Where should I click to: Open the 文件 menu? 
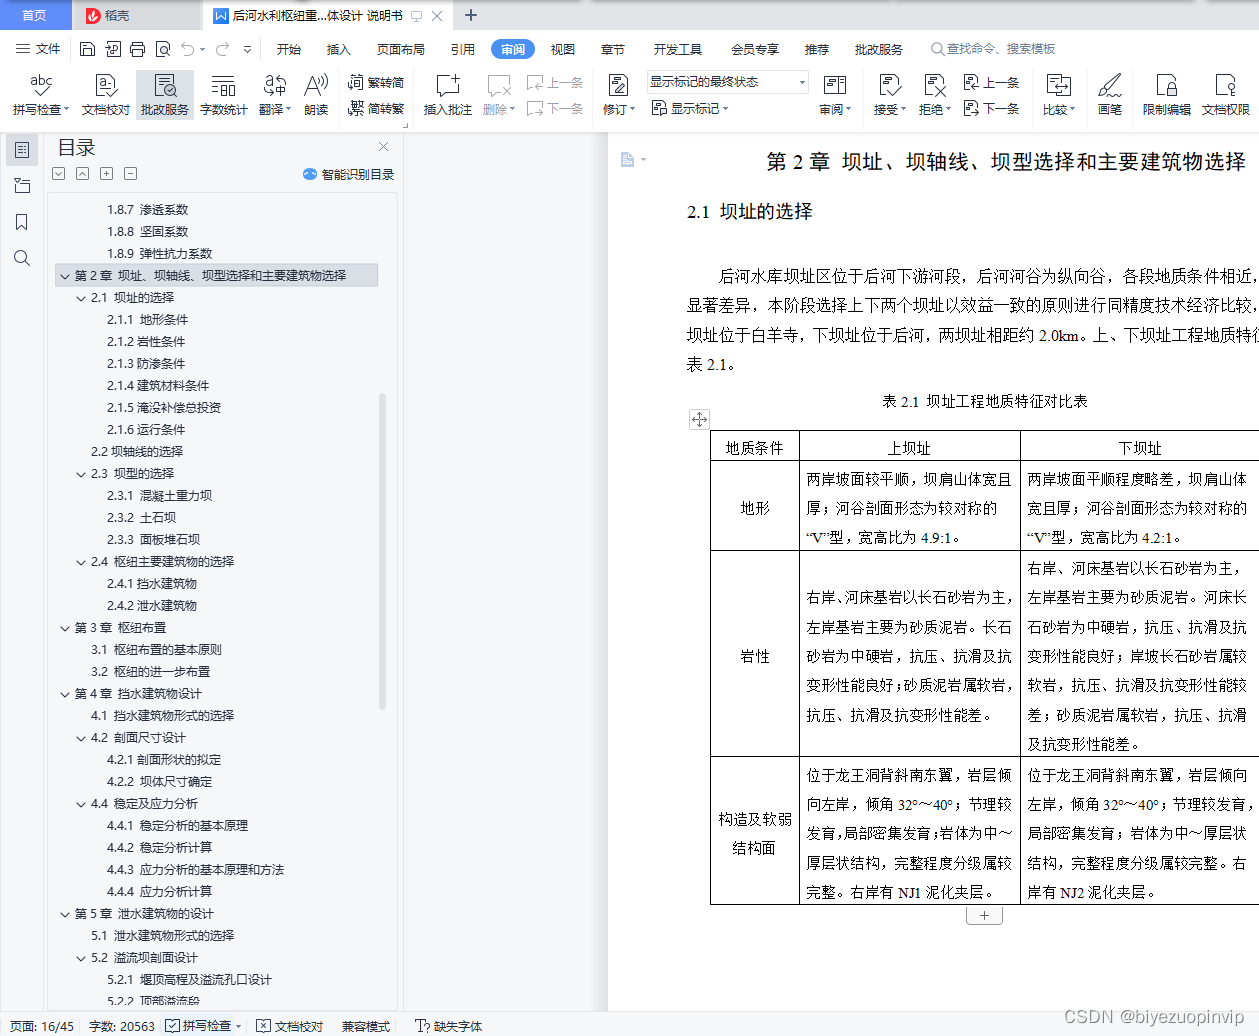tap(39, 49)
